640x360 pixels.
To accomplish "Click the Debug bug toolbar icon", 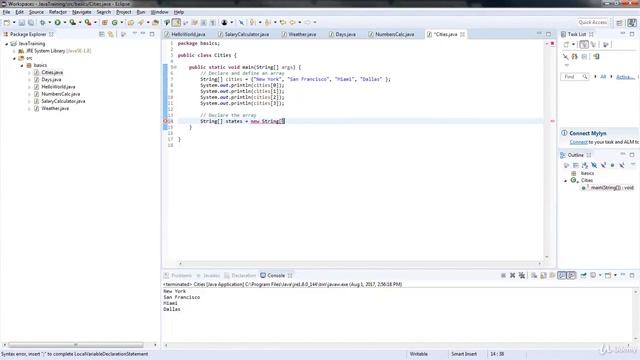I will (x=42, y=22).
